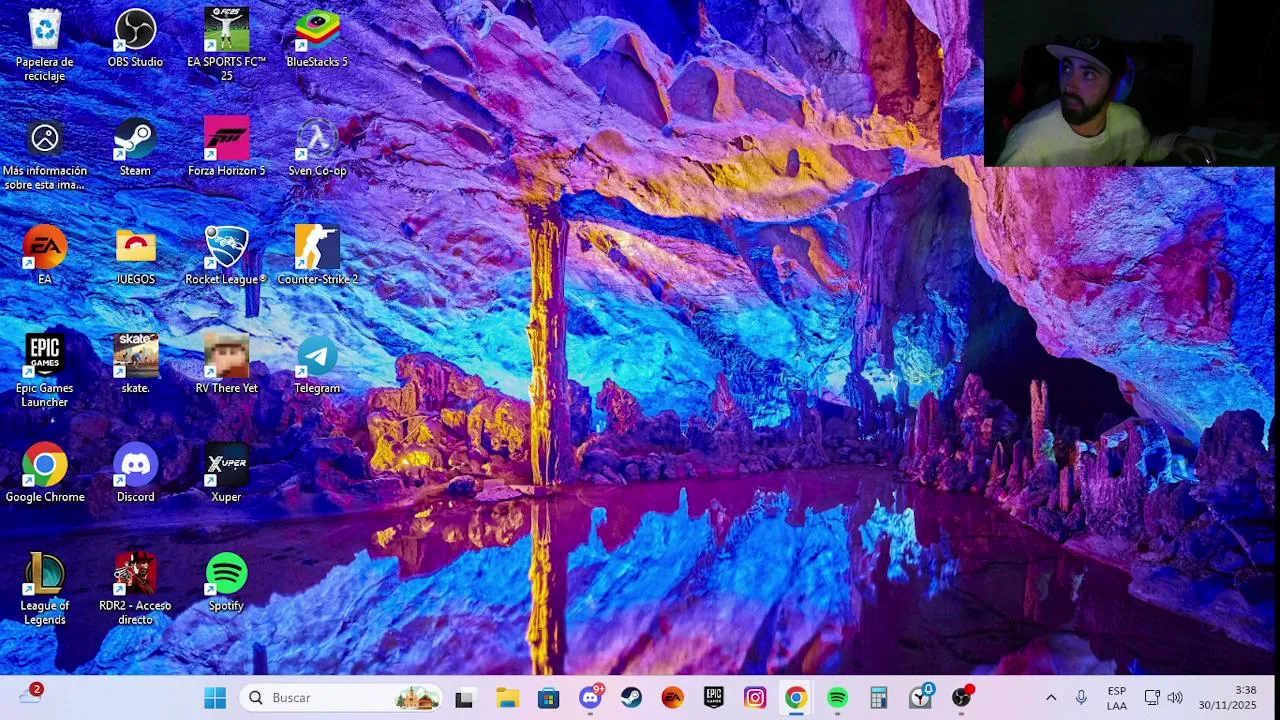1280x720 pixels.
Task: Open BlueStacks 5 desktop shortcut
Action: coord(317,38)
